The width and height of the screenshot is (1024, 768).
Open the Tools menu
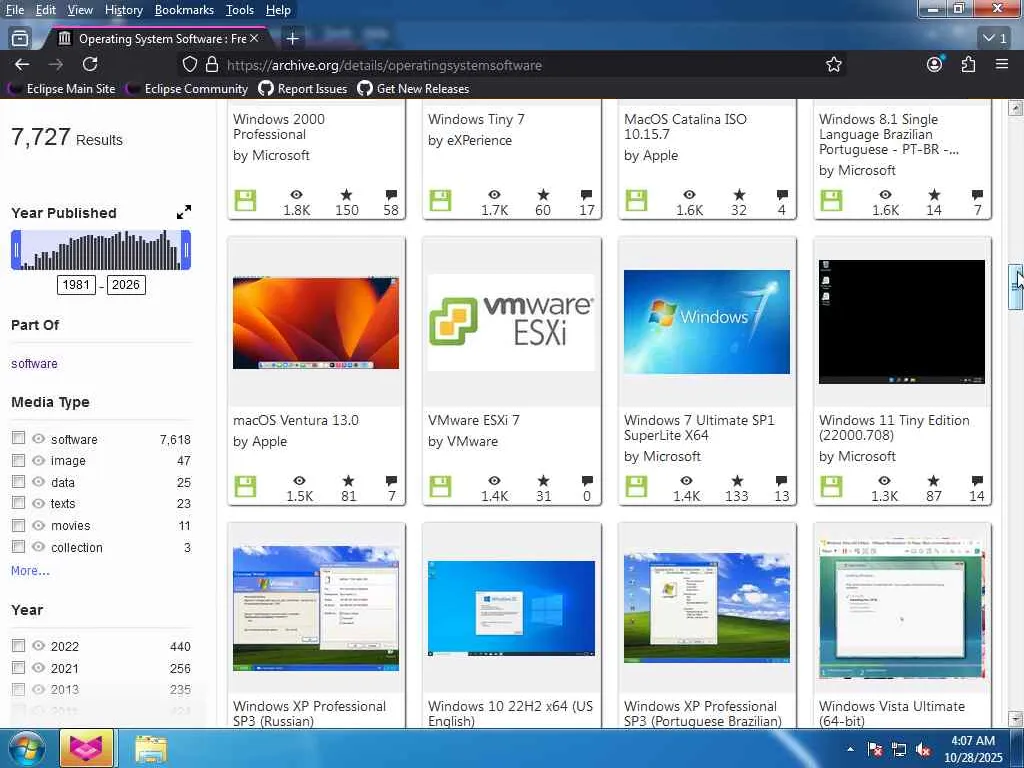(x=240, y=10)
